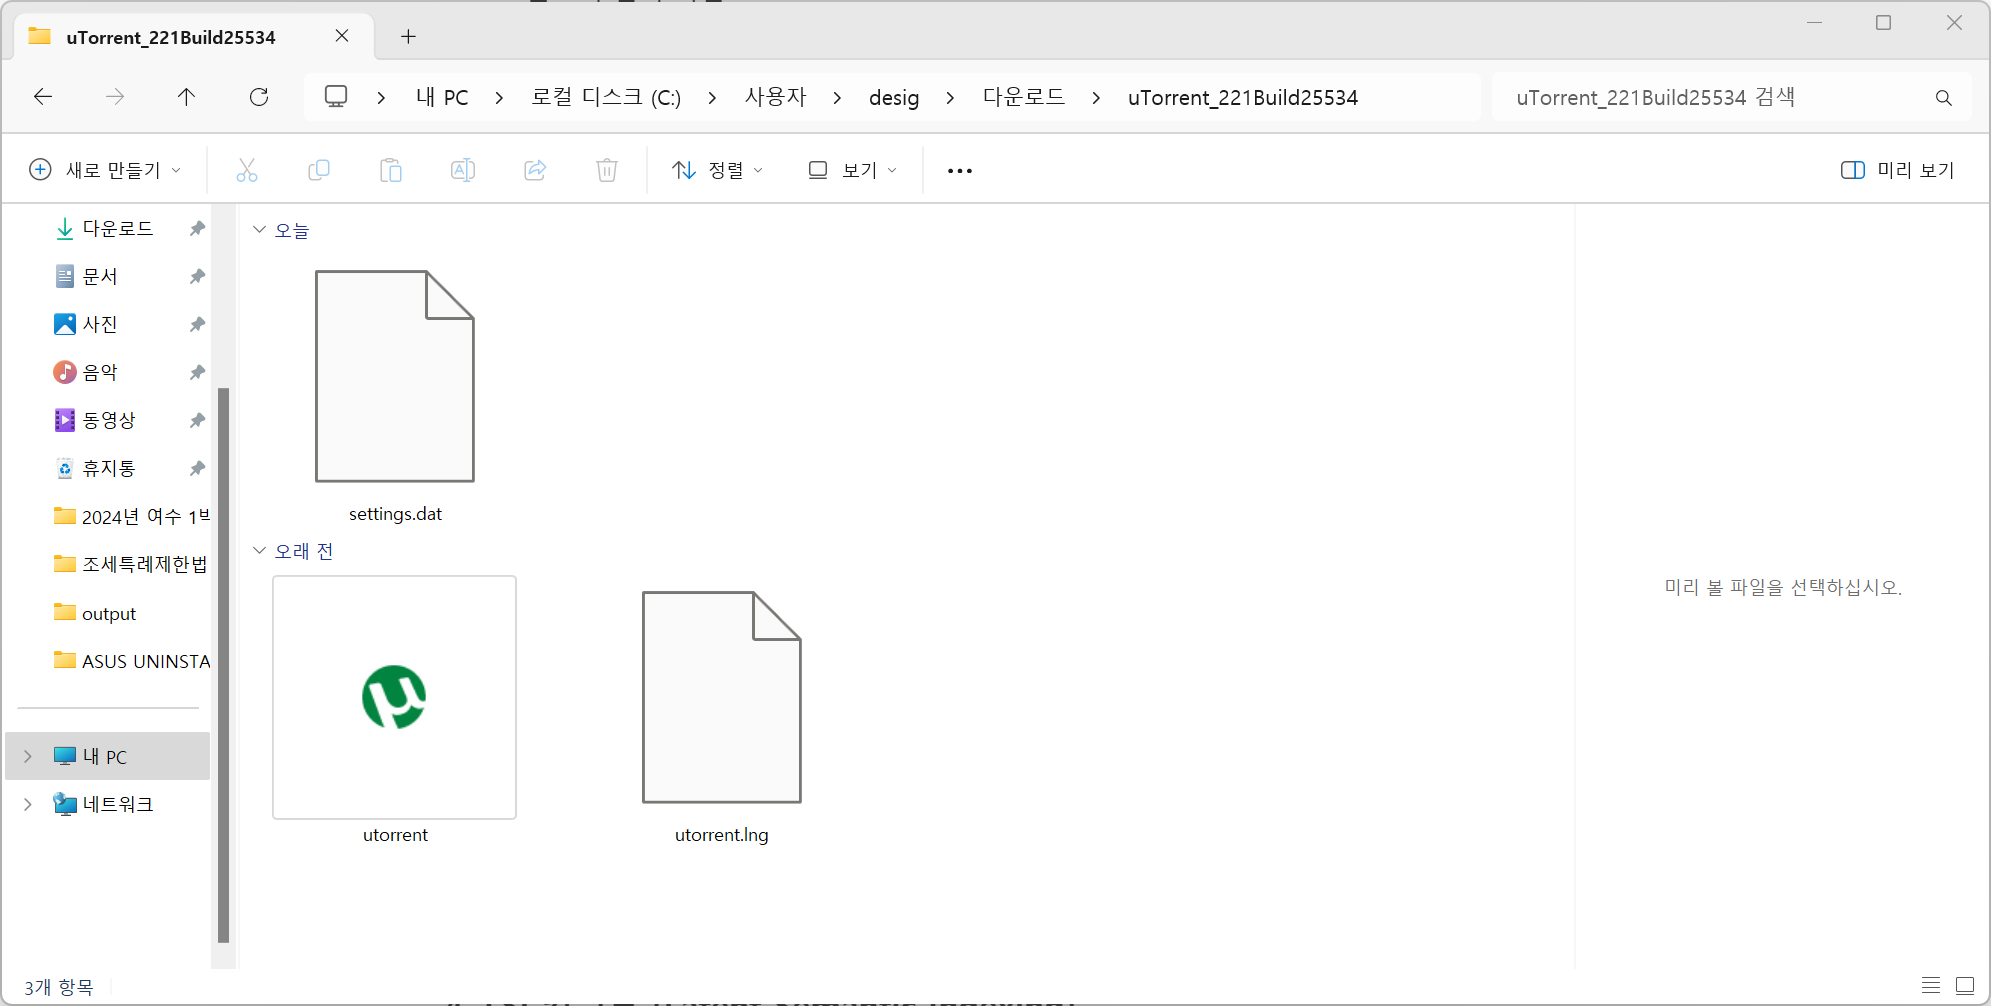Open the 2024년 여수 folder in sidebar
This screenshot has height=1006, width=1991.
131,516
